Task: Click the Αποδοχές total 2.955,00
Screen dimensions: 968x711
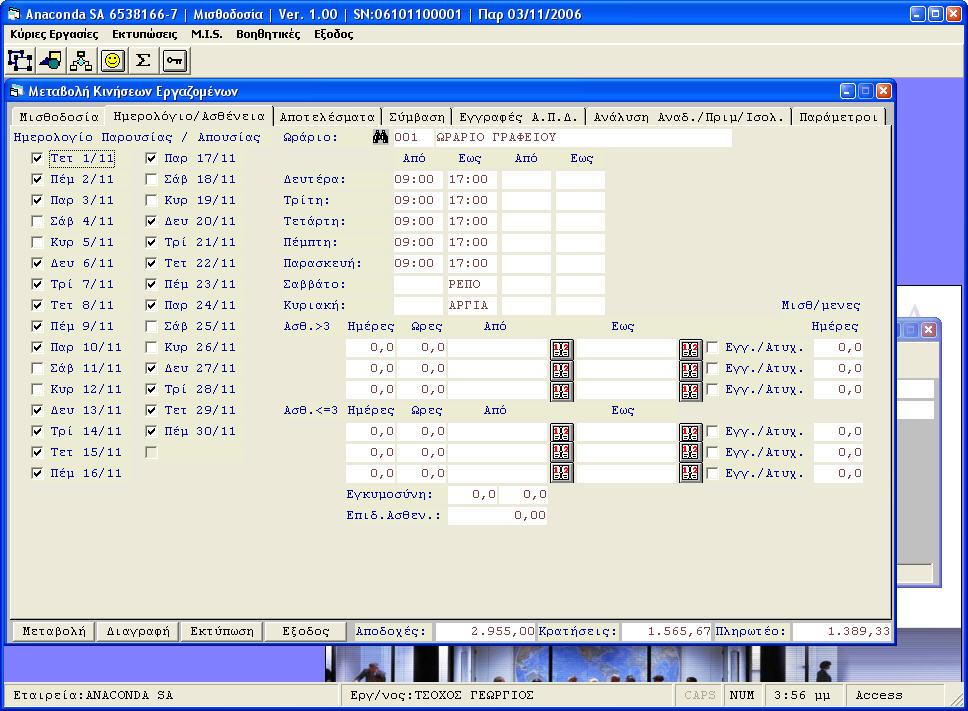Action: 485,631
